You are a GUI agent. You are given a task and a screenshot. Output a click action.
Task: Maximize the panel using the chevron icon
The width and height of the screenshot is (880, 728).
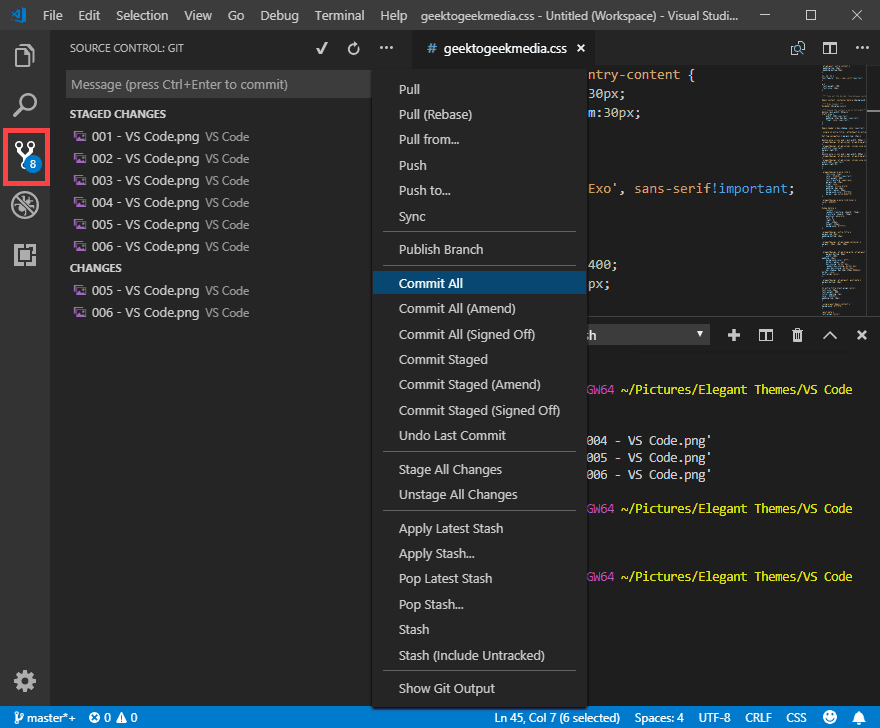click(x=830, y=336)
